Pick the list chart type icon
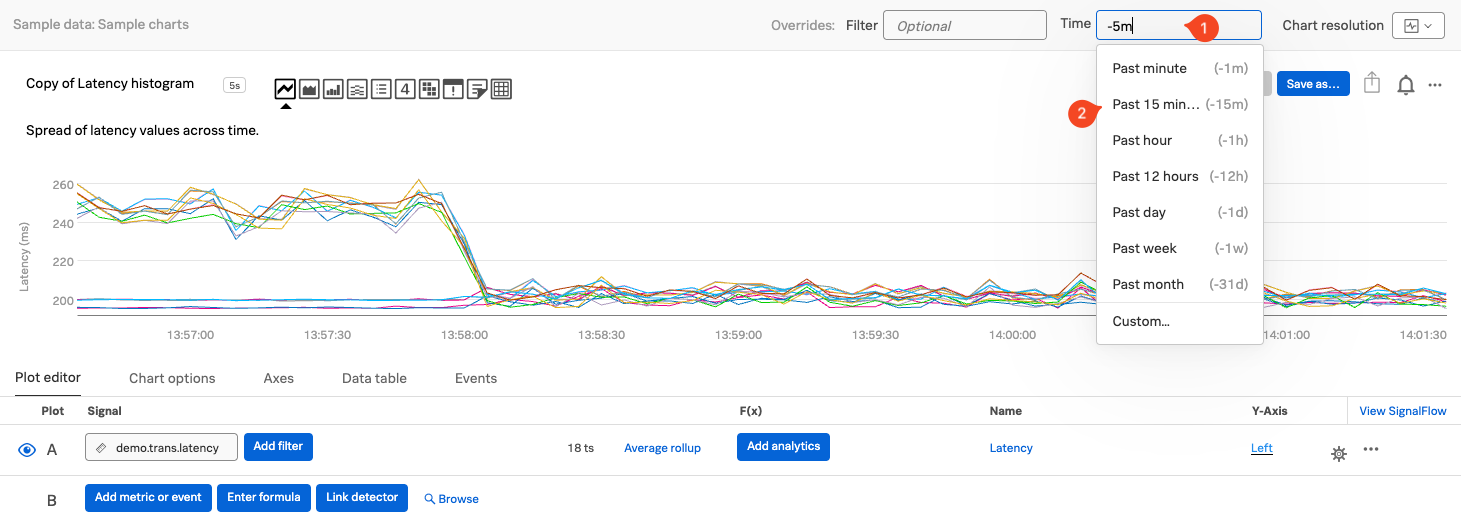 (381, 89)
